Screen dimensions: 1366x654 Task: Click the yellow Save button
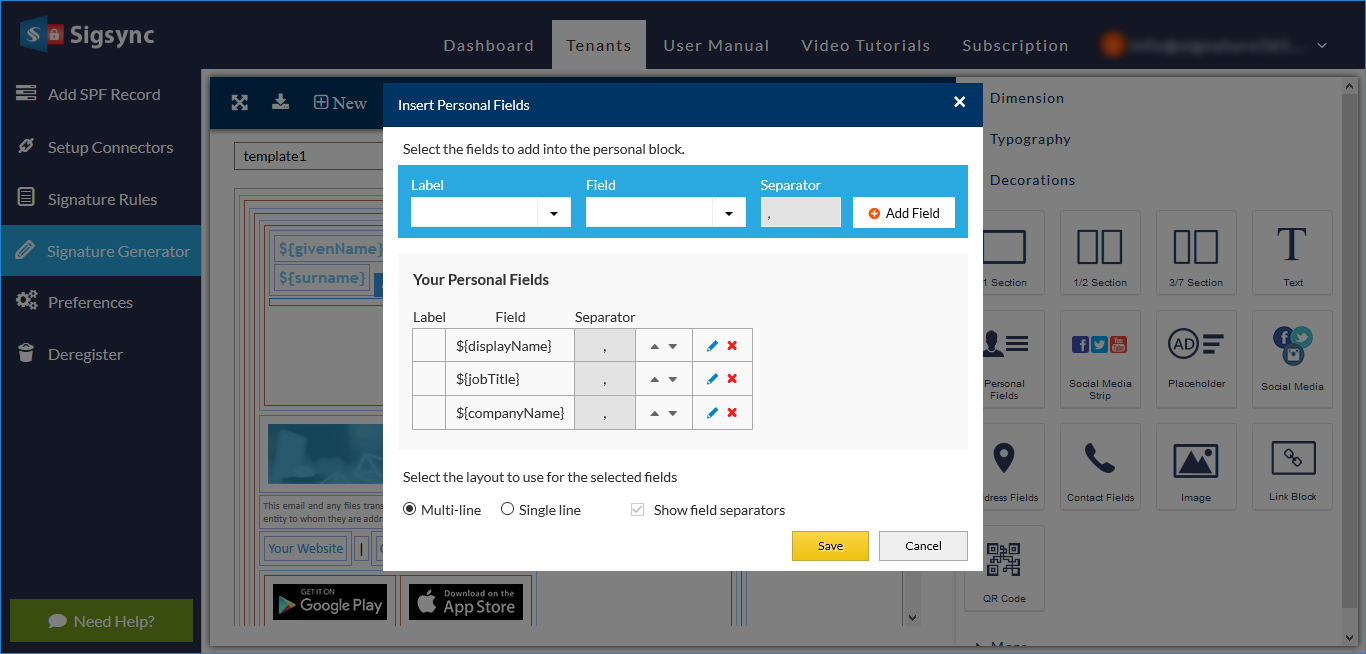coord(830,546)
